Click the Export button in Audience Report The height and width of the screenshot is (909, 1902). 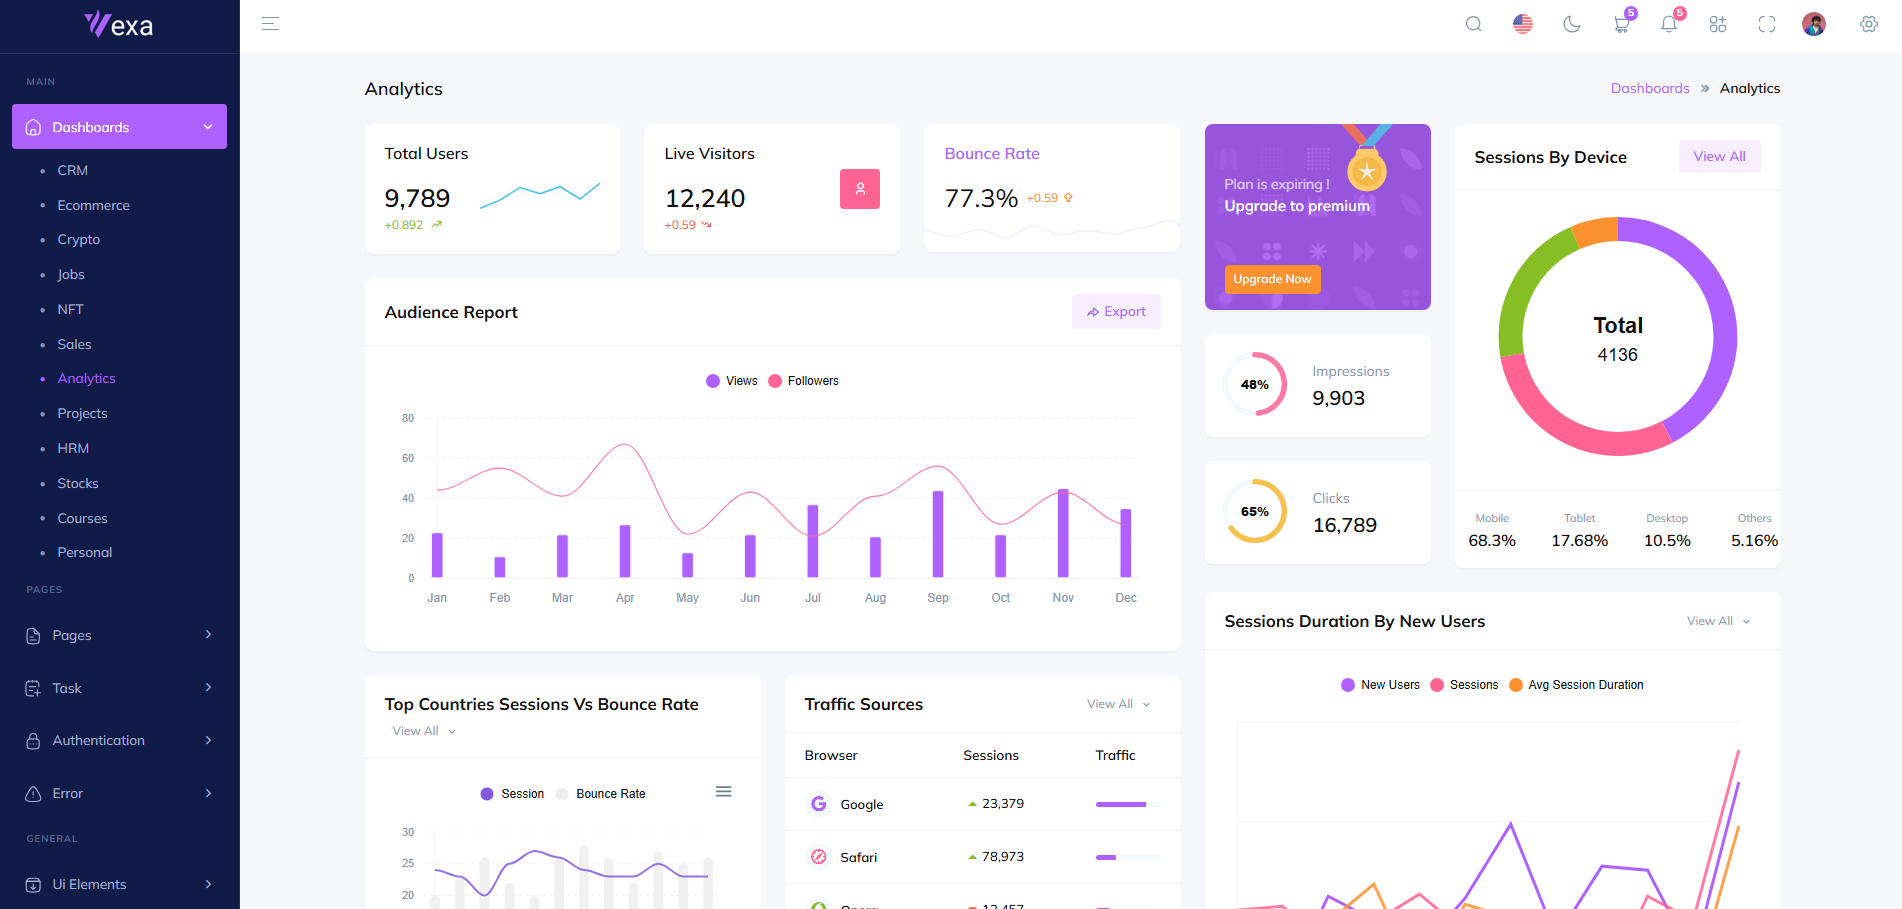(1116, 311)
